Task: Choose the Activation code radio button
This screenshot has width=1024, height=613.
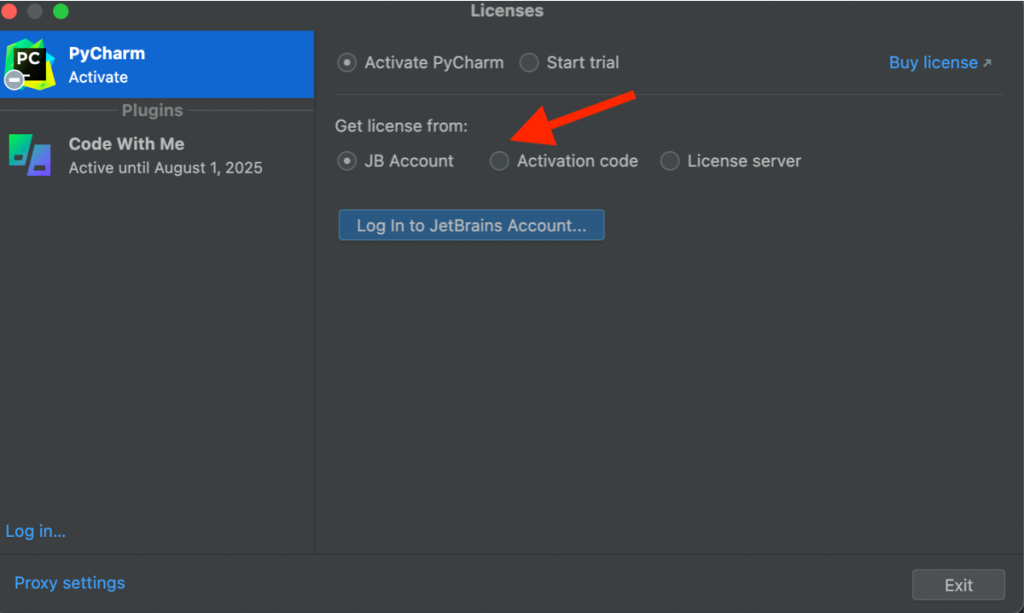Action: [499, 161]
